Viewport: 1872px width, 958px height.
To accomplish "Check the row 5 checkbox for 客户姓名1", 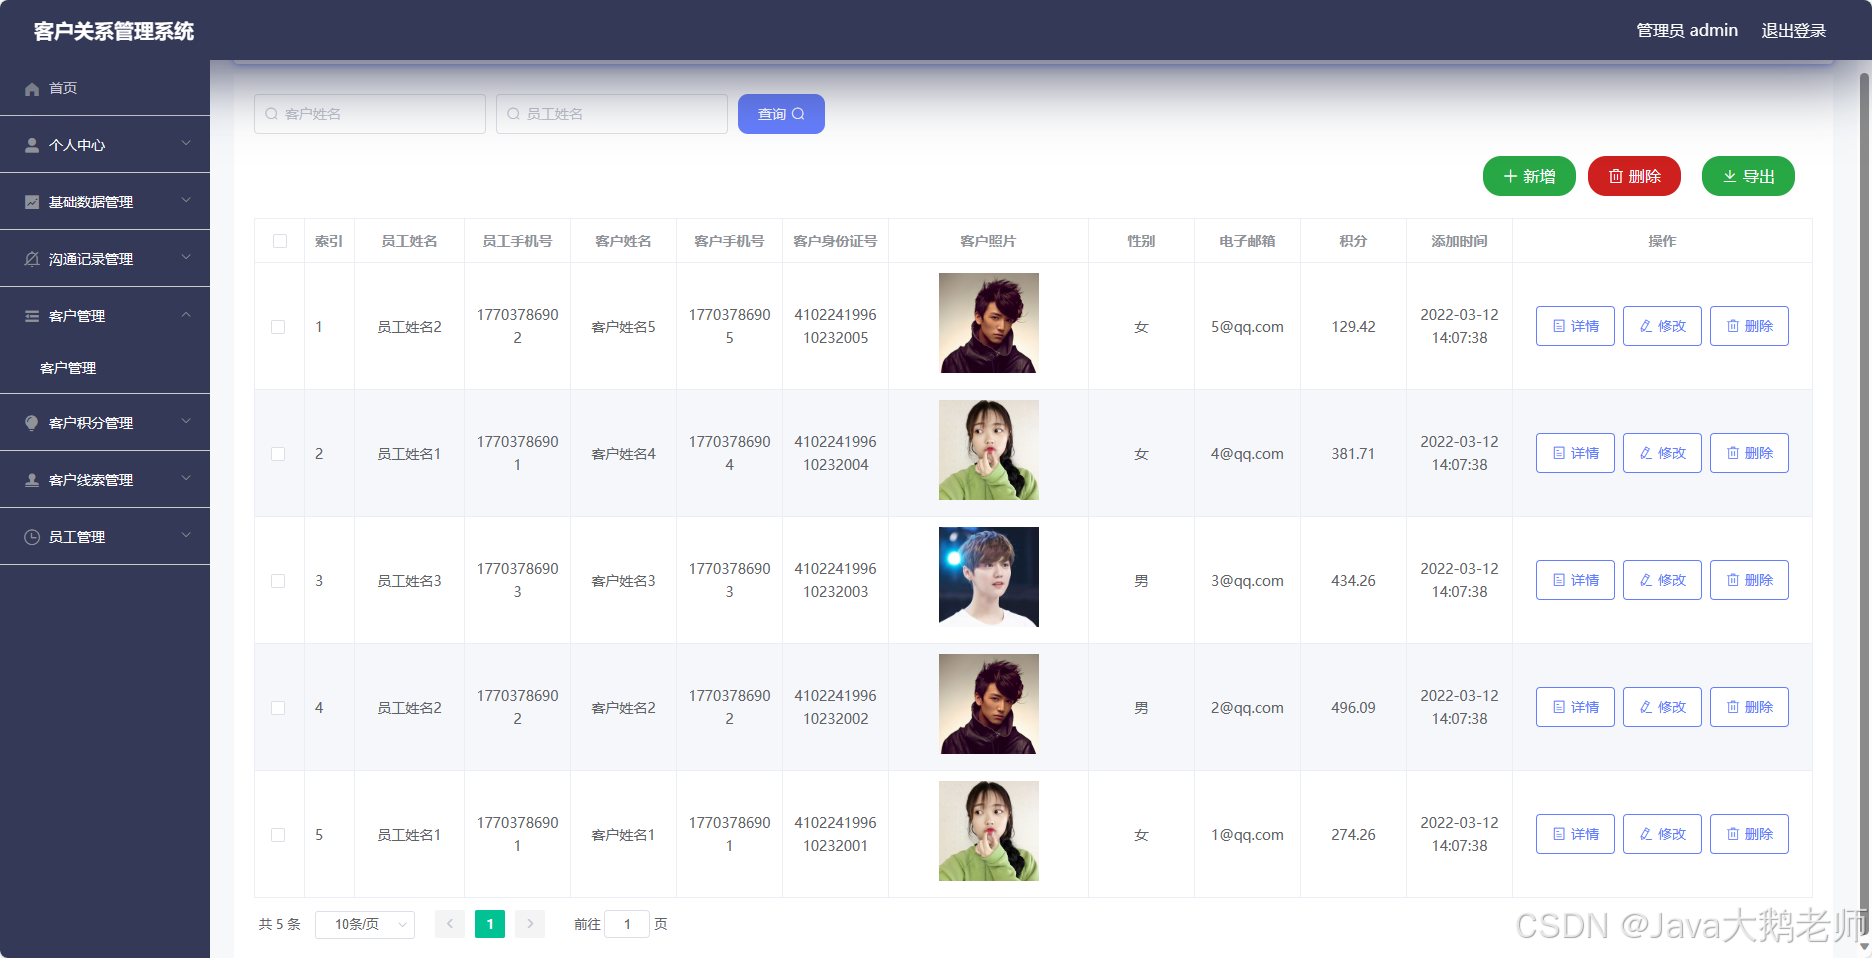I will click(278, 835).
